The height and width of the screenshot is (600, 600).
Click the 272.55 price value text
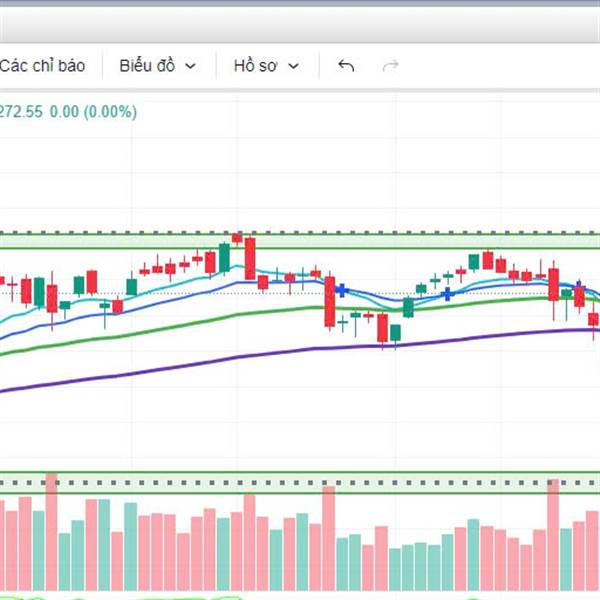[21, 112]
